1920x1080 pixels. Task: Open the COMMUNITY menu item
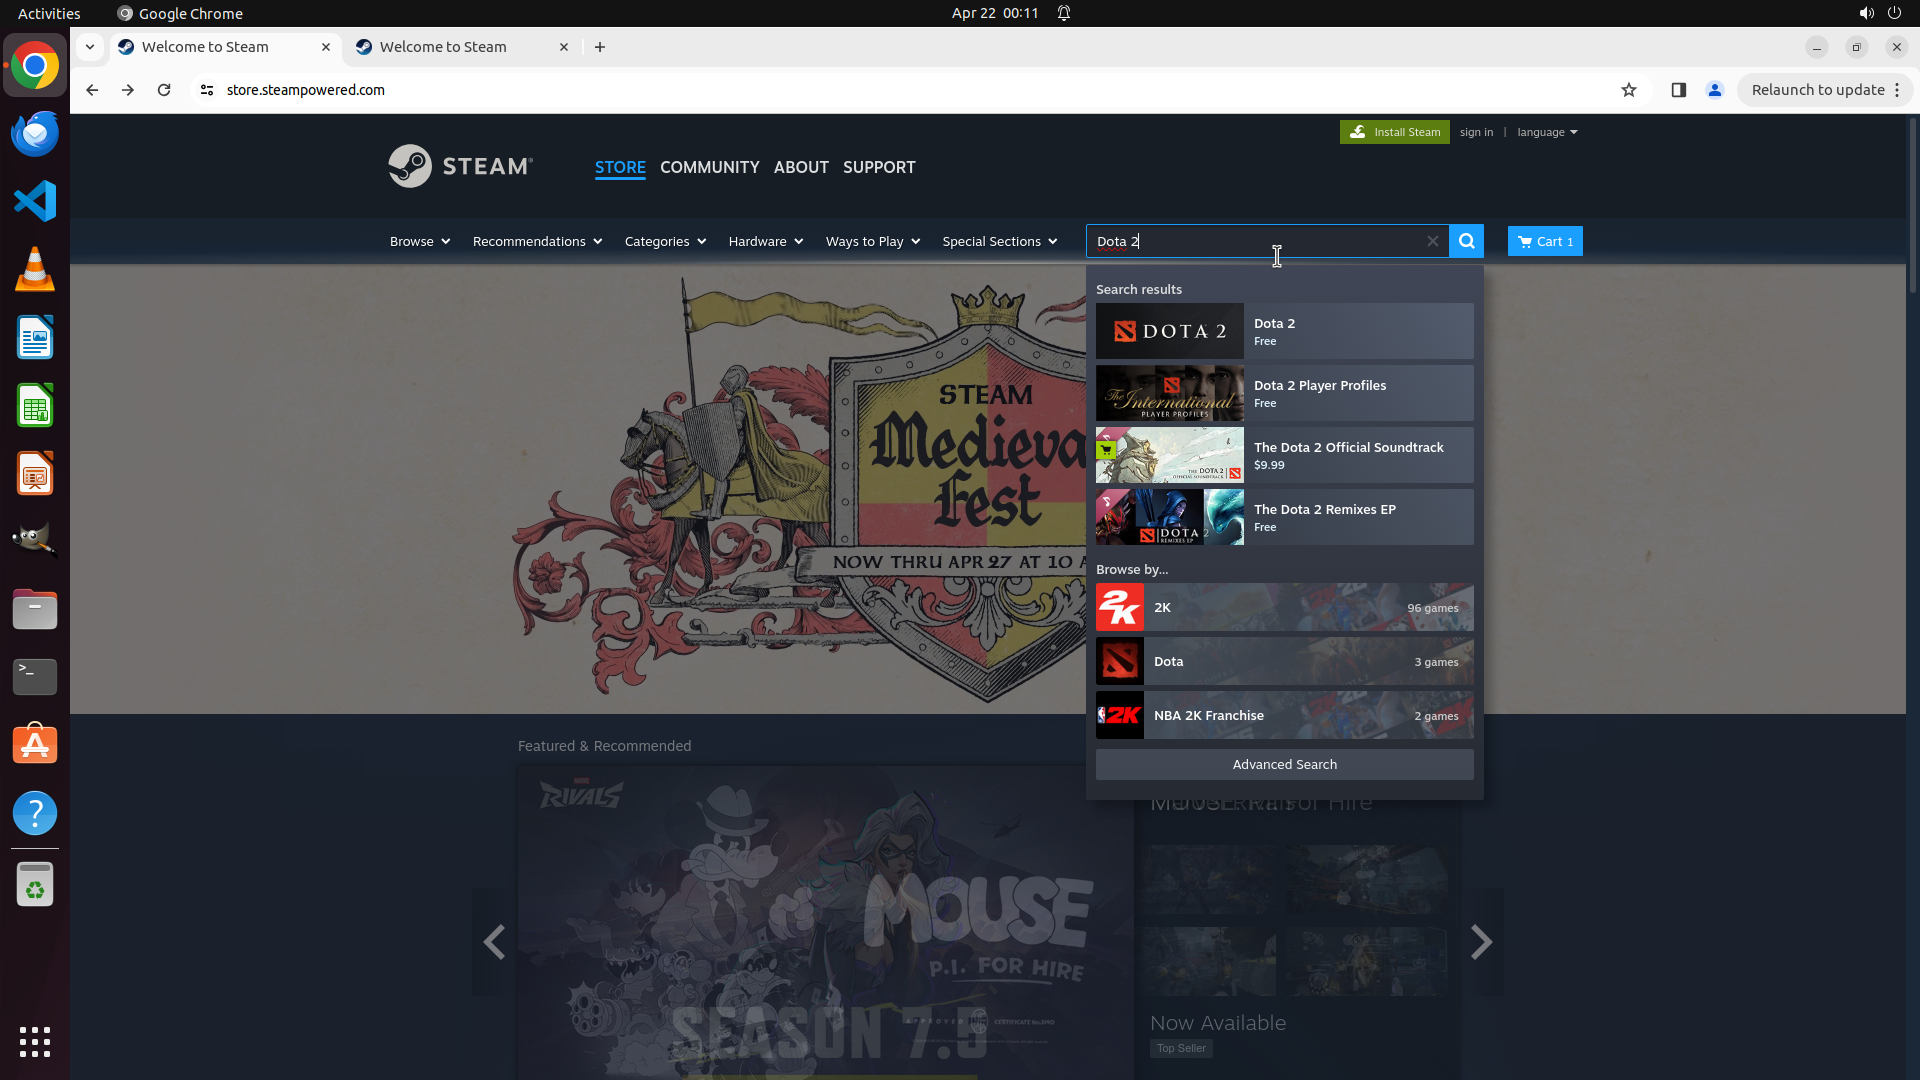tap(709, 167)
